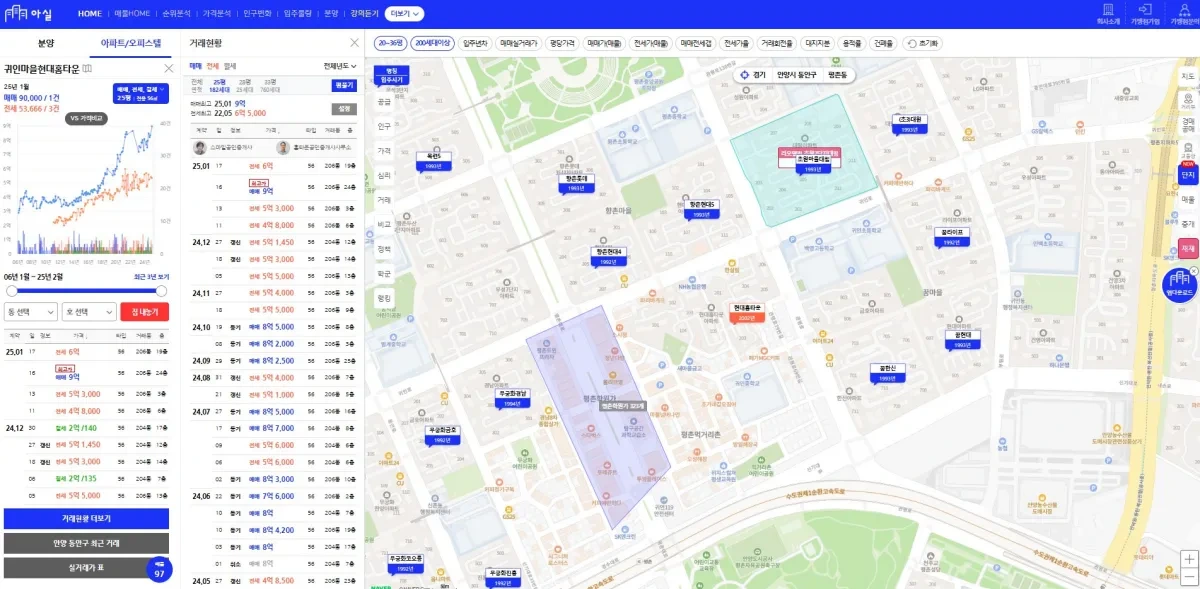The height and width of the screenshot is (589, 1200).
Task: Switch to the 분양 tab in left panel
Action: click(x=46, y=43)
